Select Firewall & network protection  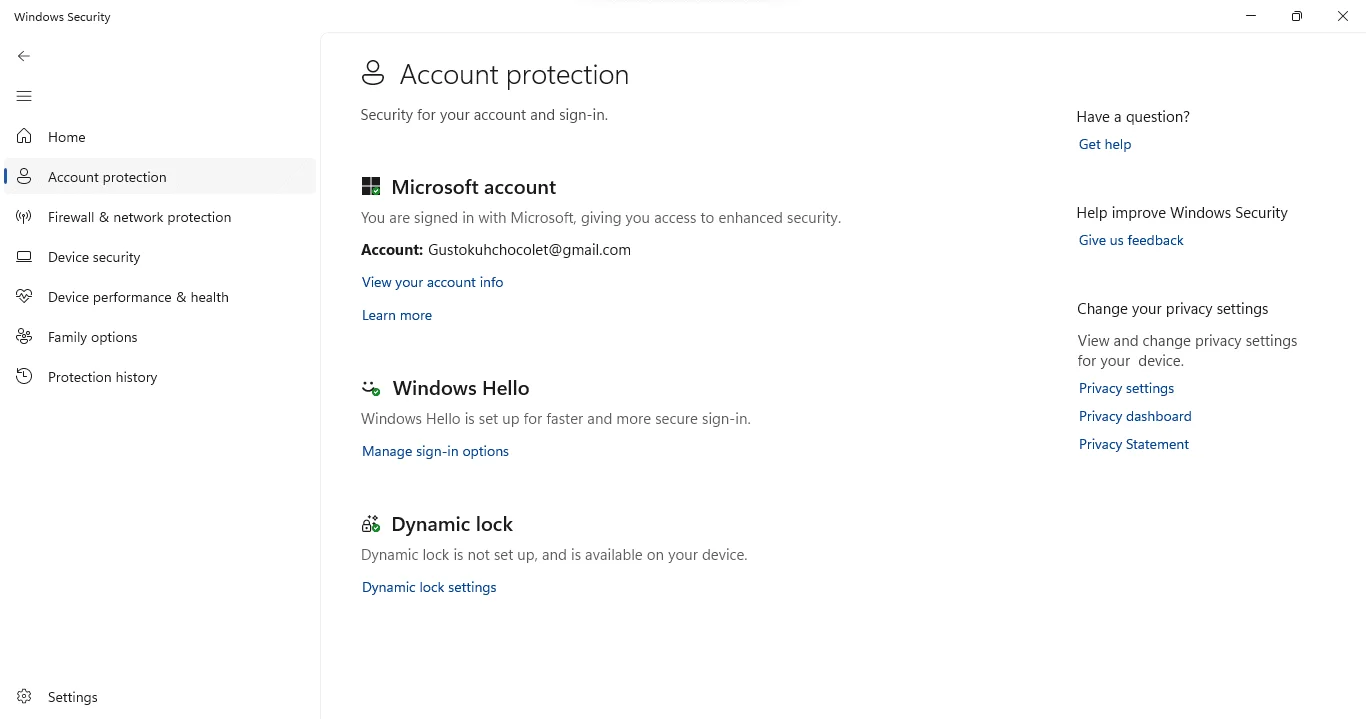click(160, 216)
